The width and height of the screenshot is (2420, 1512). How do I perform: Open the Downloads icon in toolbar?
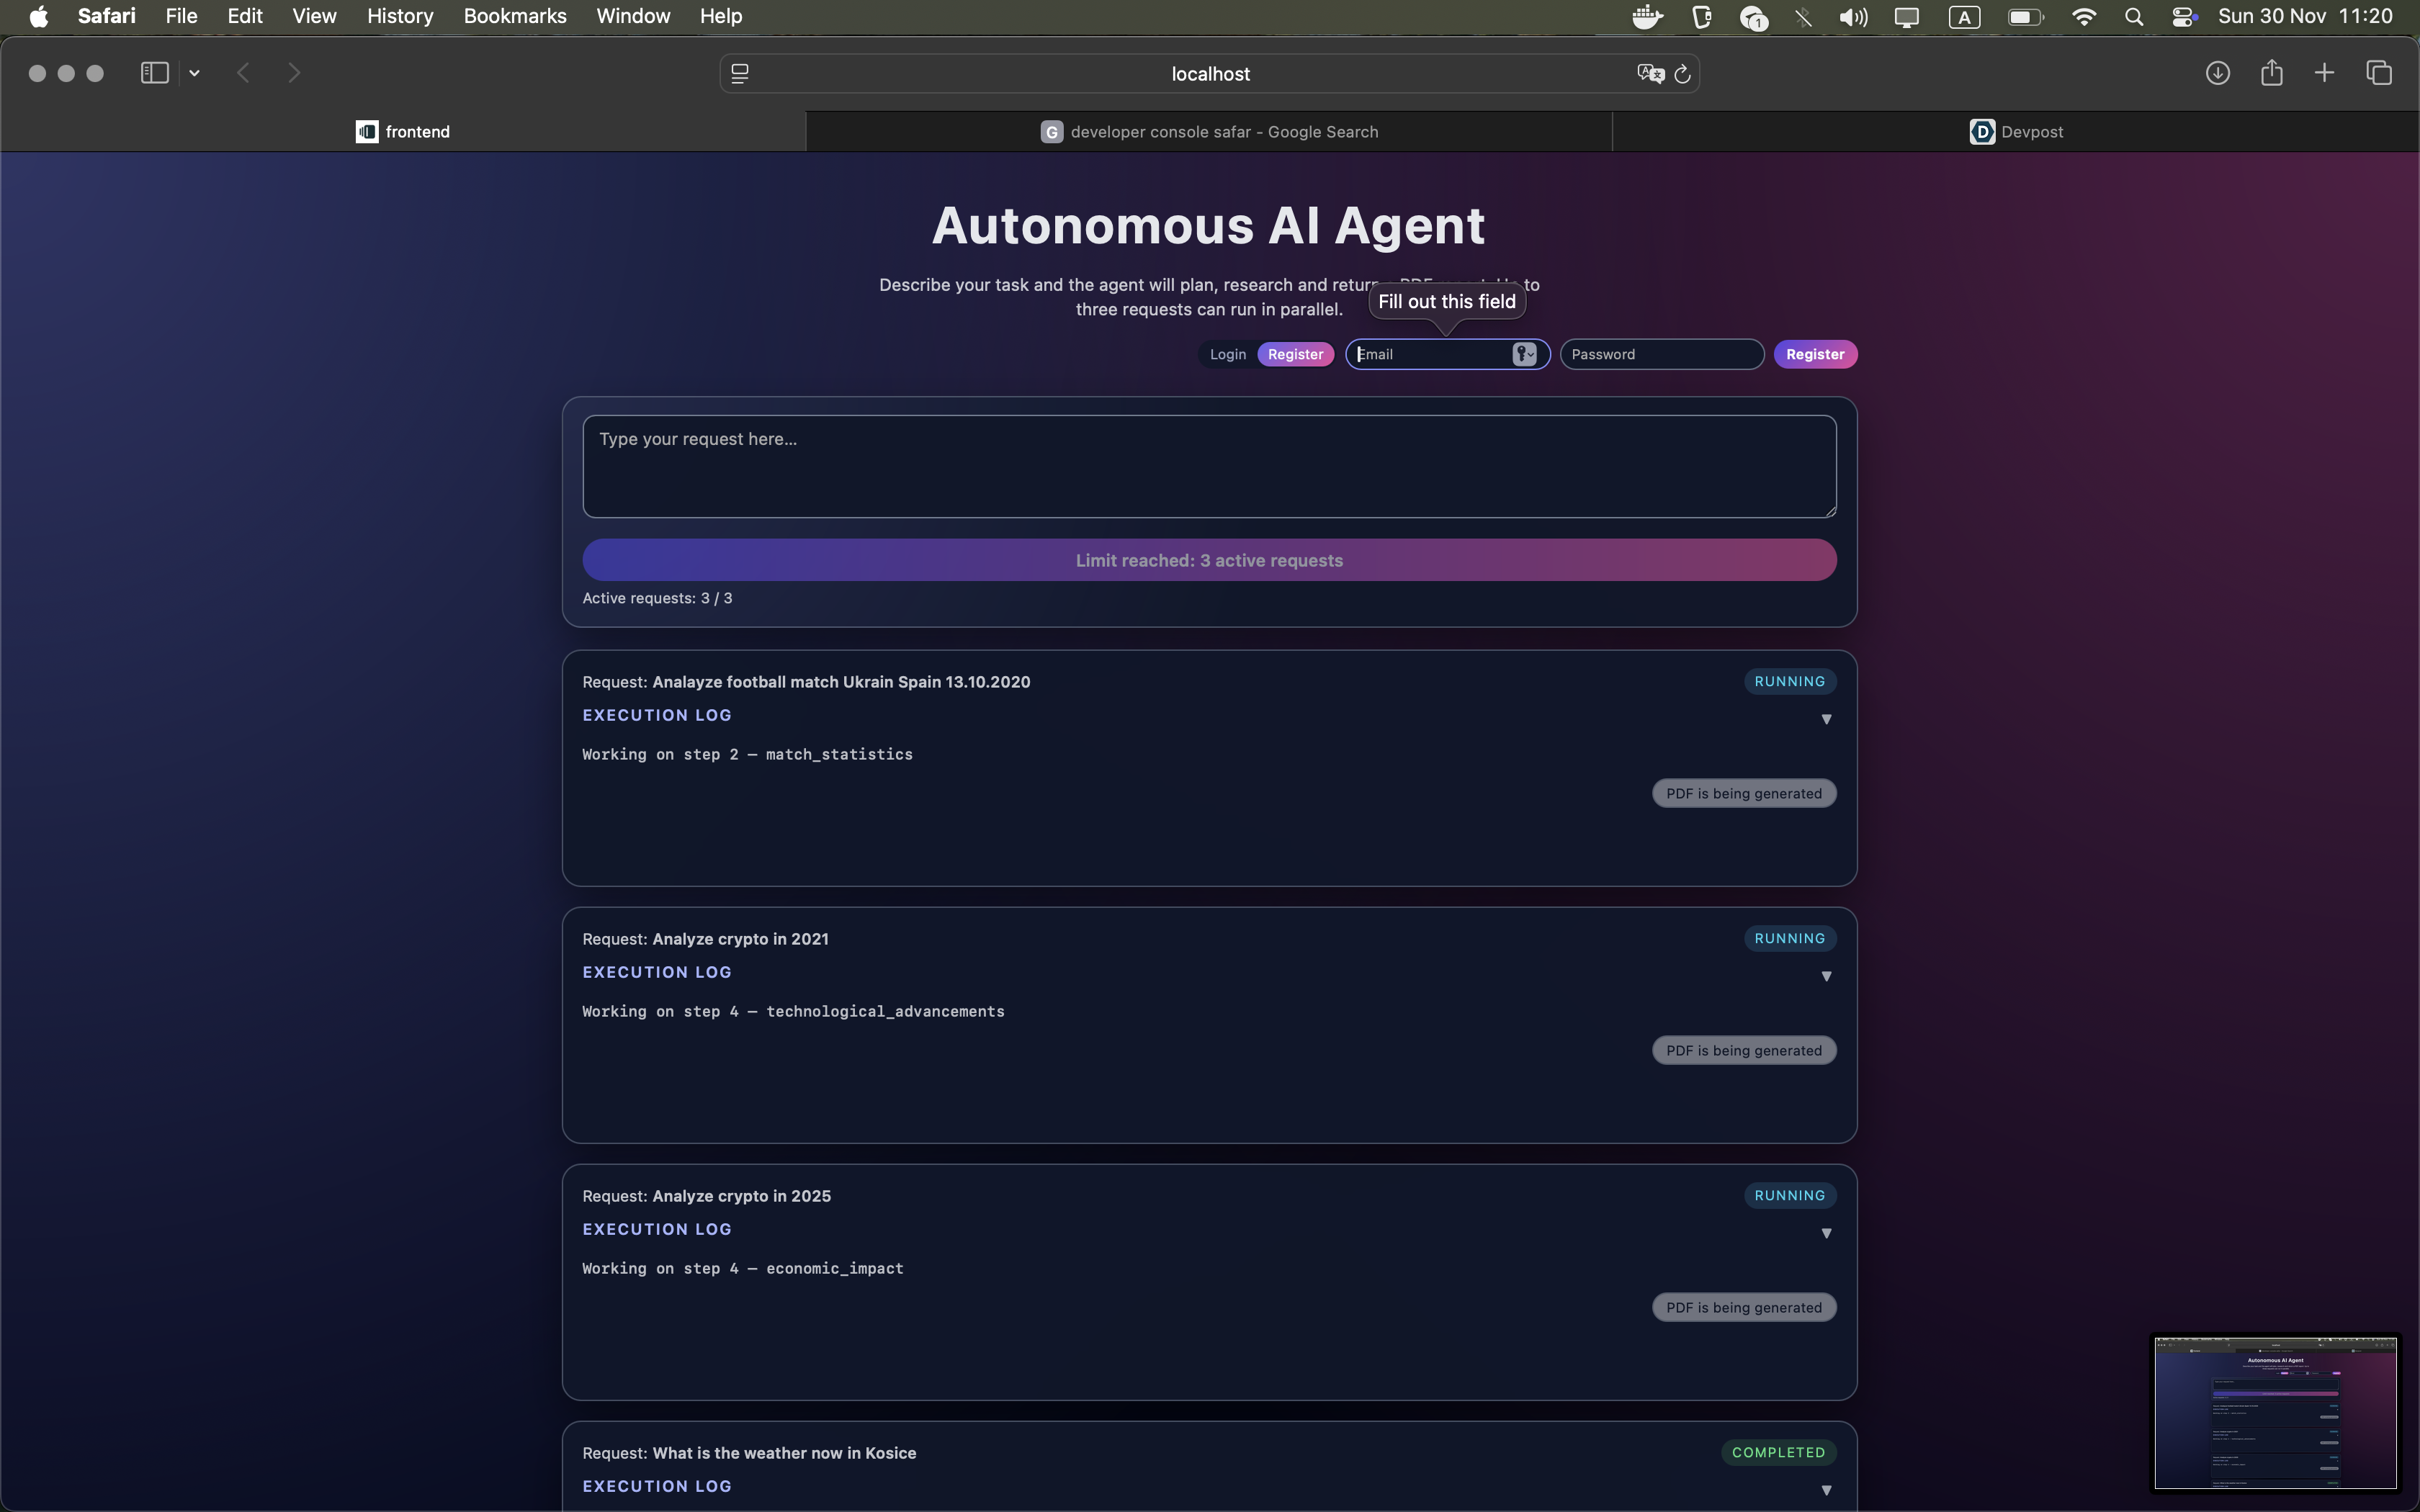click(2217, 73)
